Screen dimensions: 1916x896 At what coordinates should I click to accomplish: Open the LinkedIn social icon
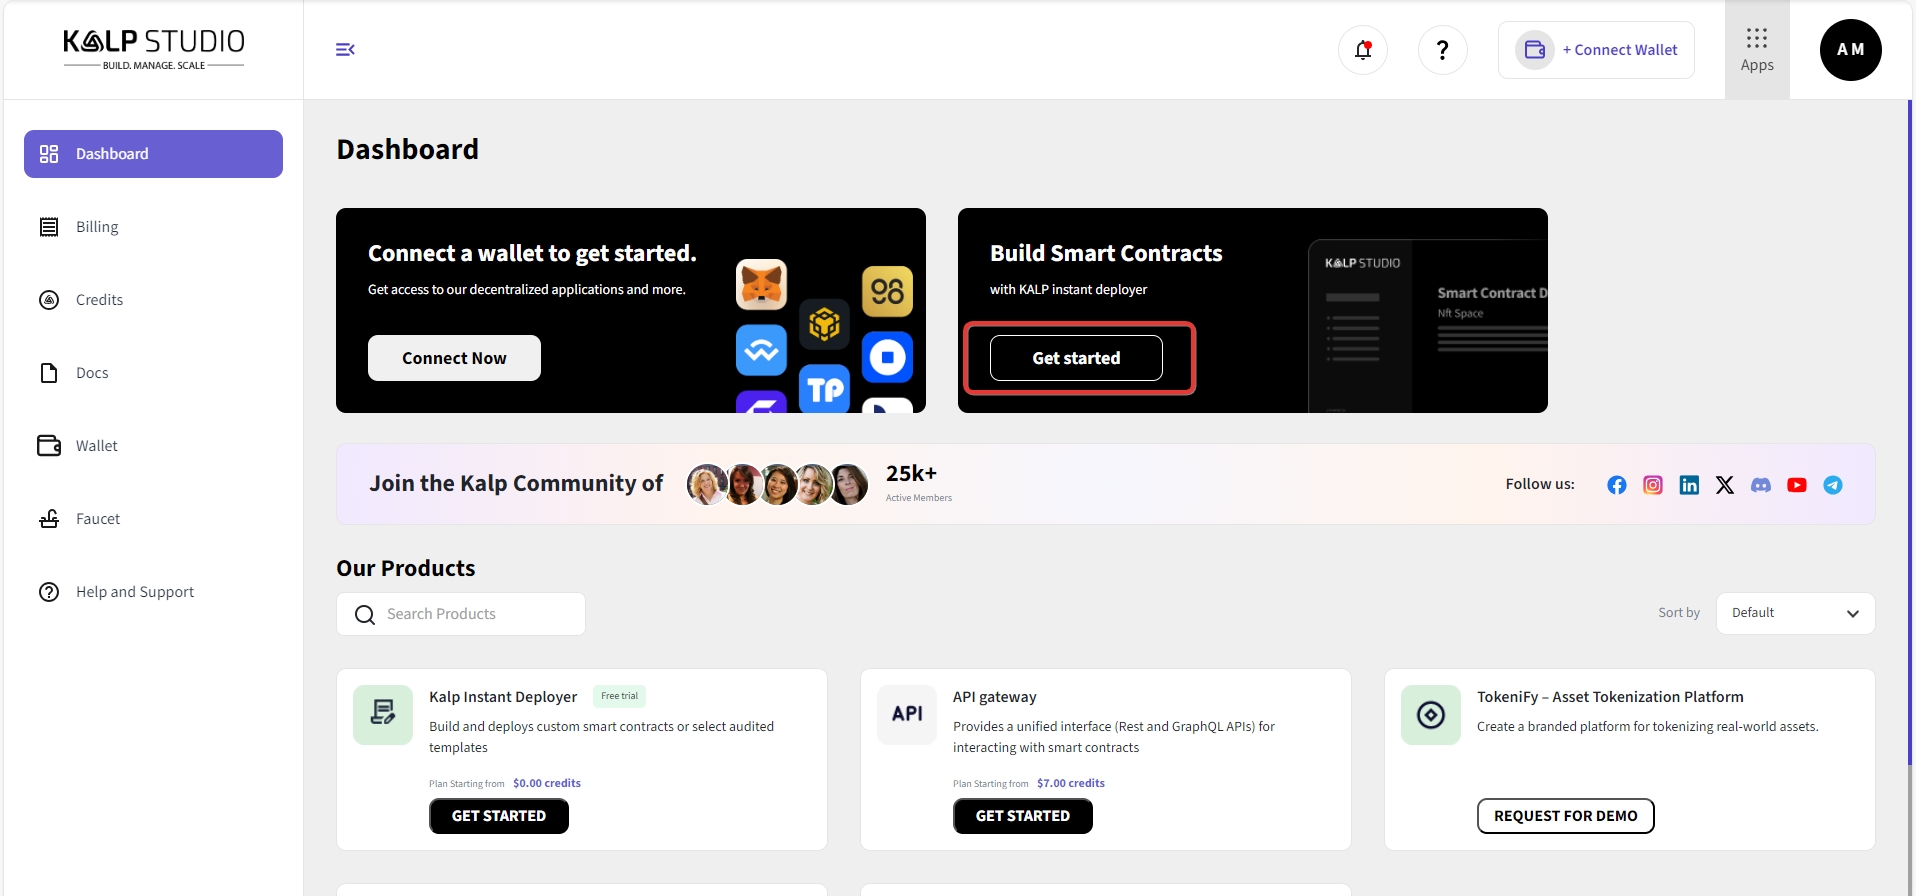tap(1688, 485)
